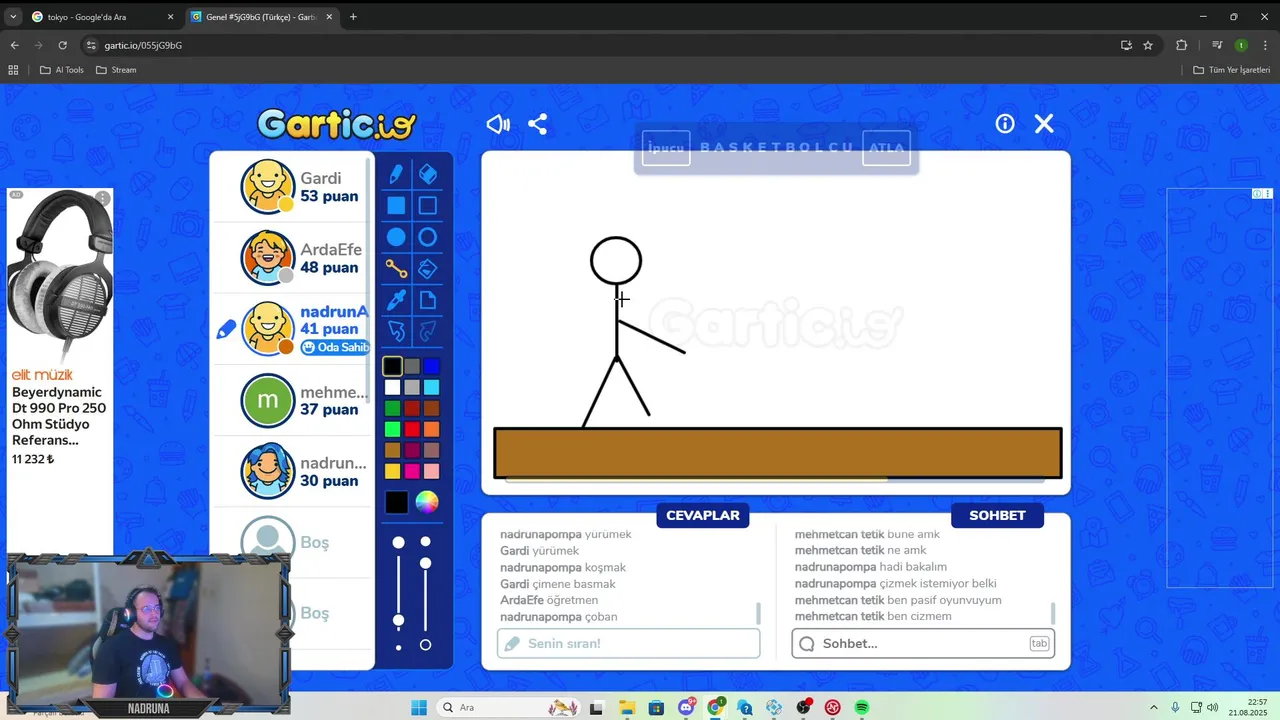Select the pencil drawing tool
The width and height of the screenshot is (1280, 720).
click(396, 175)
